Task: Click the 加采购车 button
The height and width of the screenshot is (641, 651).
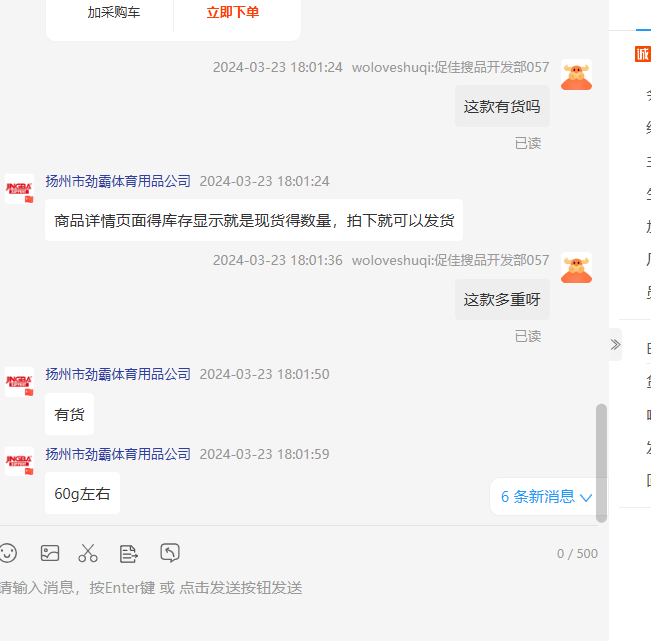Action: pos(113,12)
